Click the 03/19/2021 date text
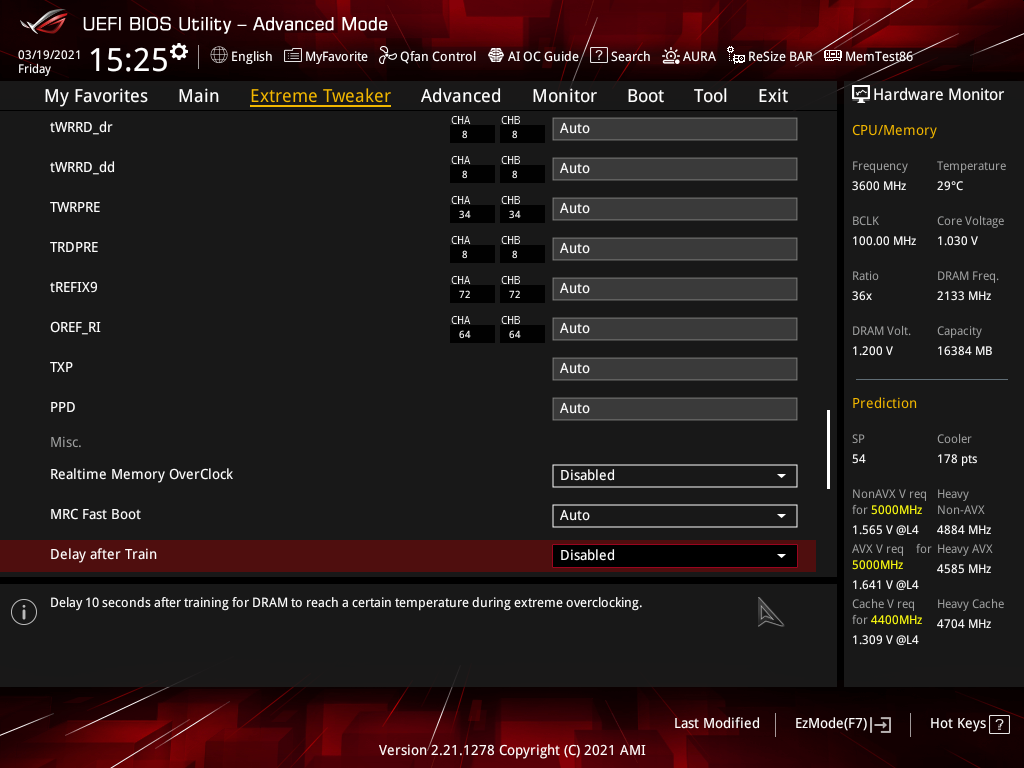 pyautogui.click(x=49, y=54)
